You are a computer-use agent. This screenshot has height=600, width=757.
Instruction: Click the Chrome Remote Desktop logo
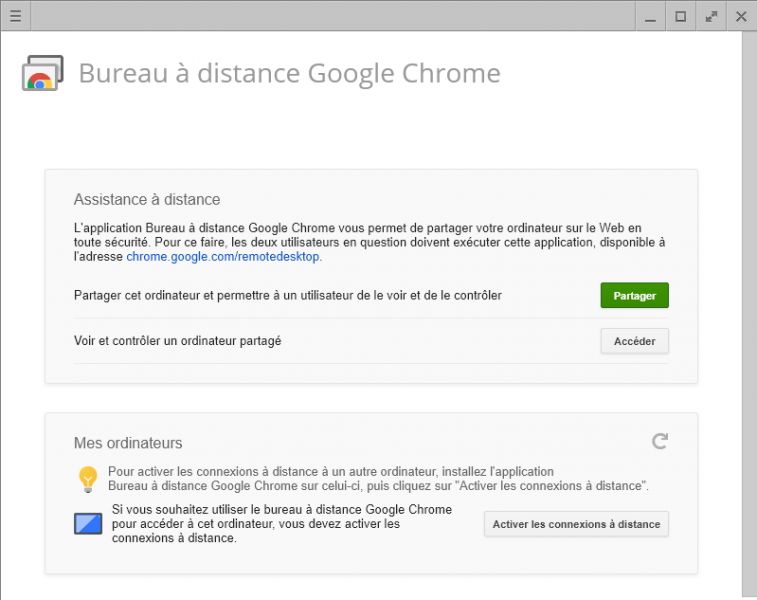coord(42,73)
